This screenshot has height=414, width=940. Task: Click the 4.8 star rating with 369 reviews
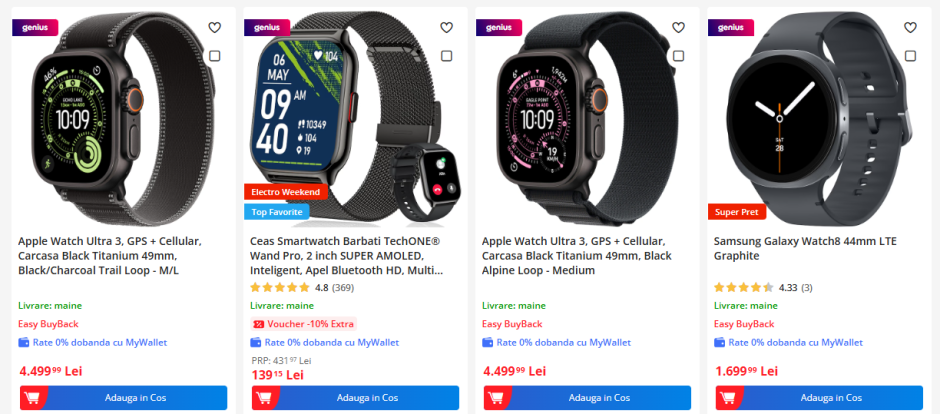click(x=302, y=288)
